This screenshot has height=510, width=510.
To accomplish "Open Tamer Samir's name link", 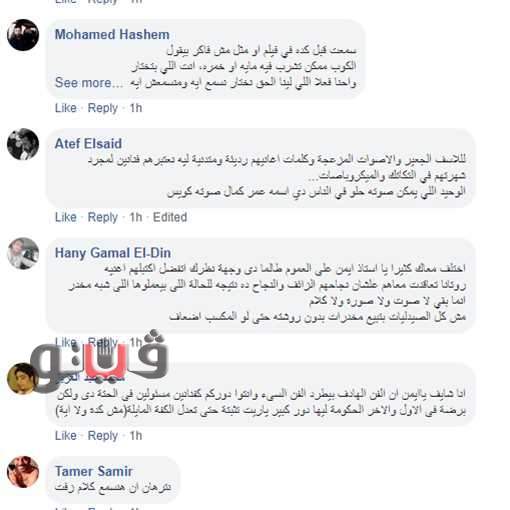I will [x=94, y=472].
